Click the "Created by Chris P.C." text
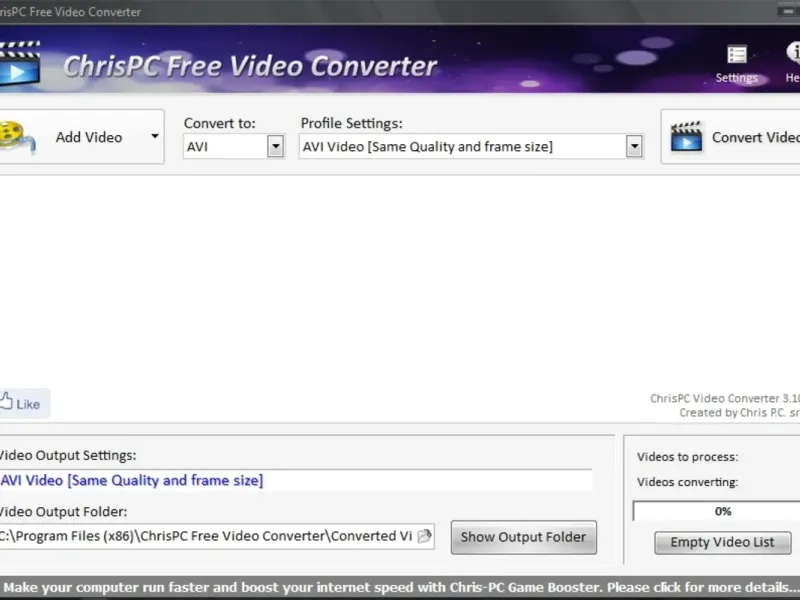Image resolution: width=800 pixels, height=600 pixels. (739, 412)
